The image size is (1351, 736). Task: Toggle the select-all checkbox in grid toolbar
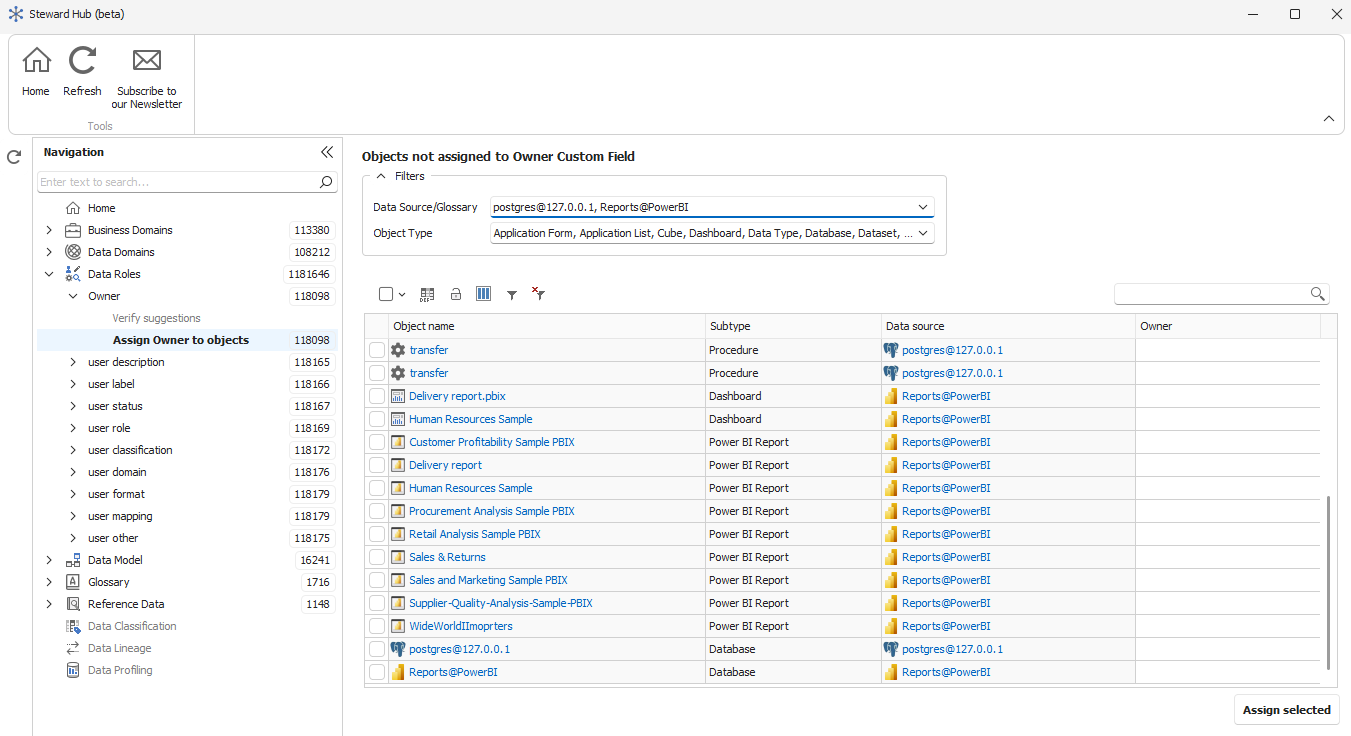tap(386, 294)
